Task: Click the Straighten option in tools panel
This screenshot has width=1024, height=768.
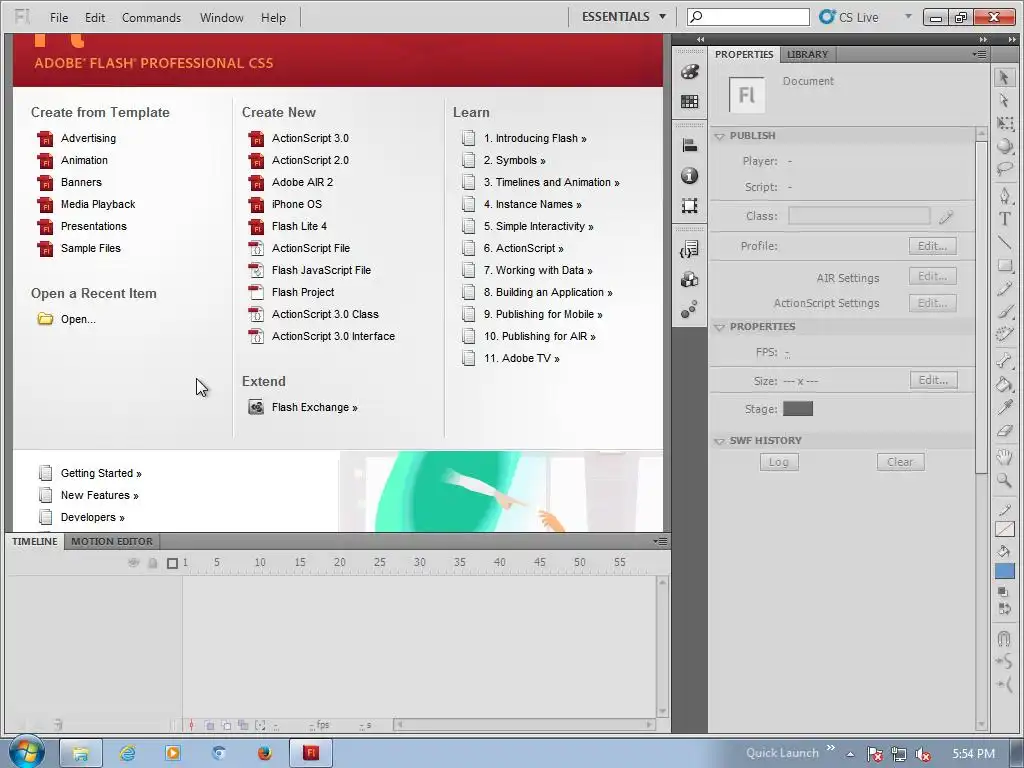Action: (x=1004, y=684)
